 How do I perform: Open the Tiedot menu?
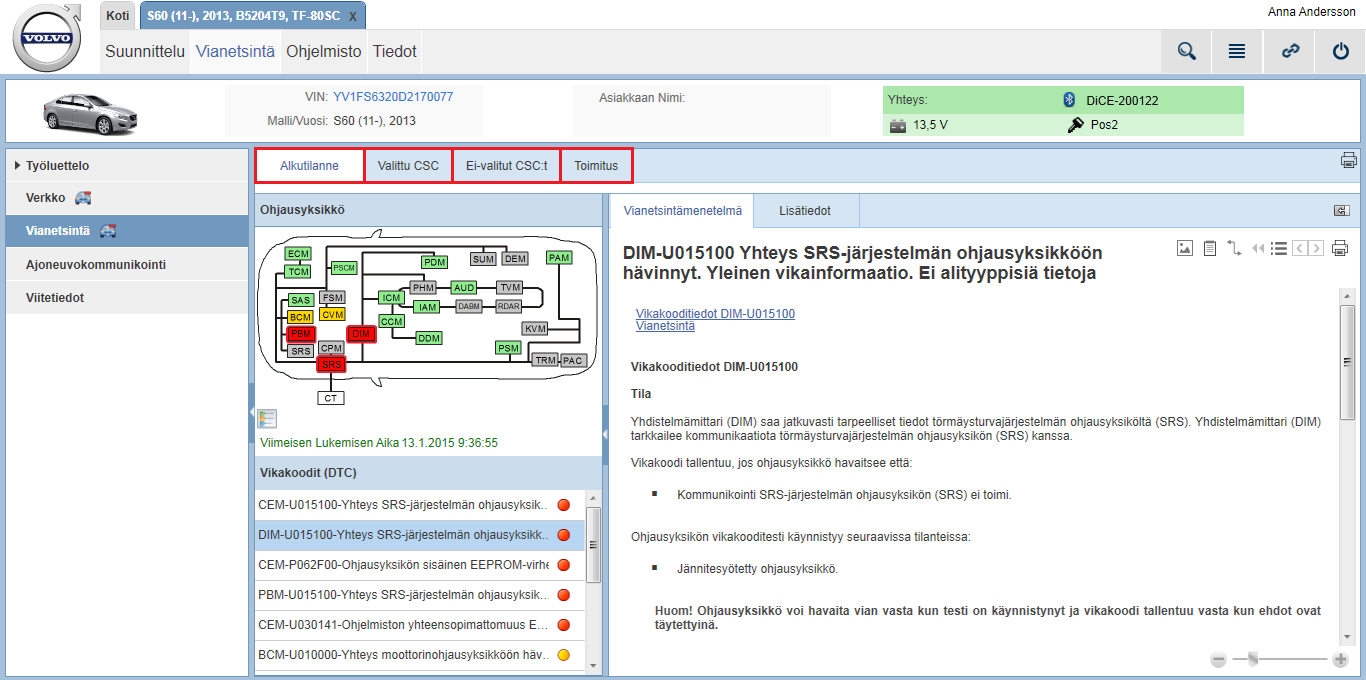pyautogui.click(x=394, y=51)
